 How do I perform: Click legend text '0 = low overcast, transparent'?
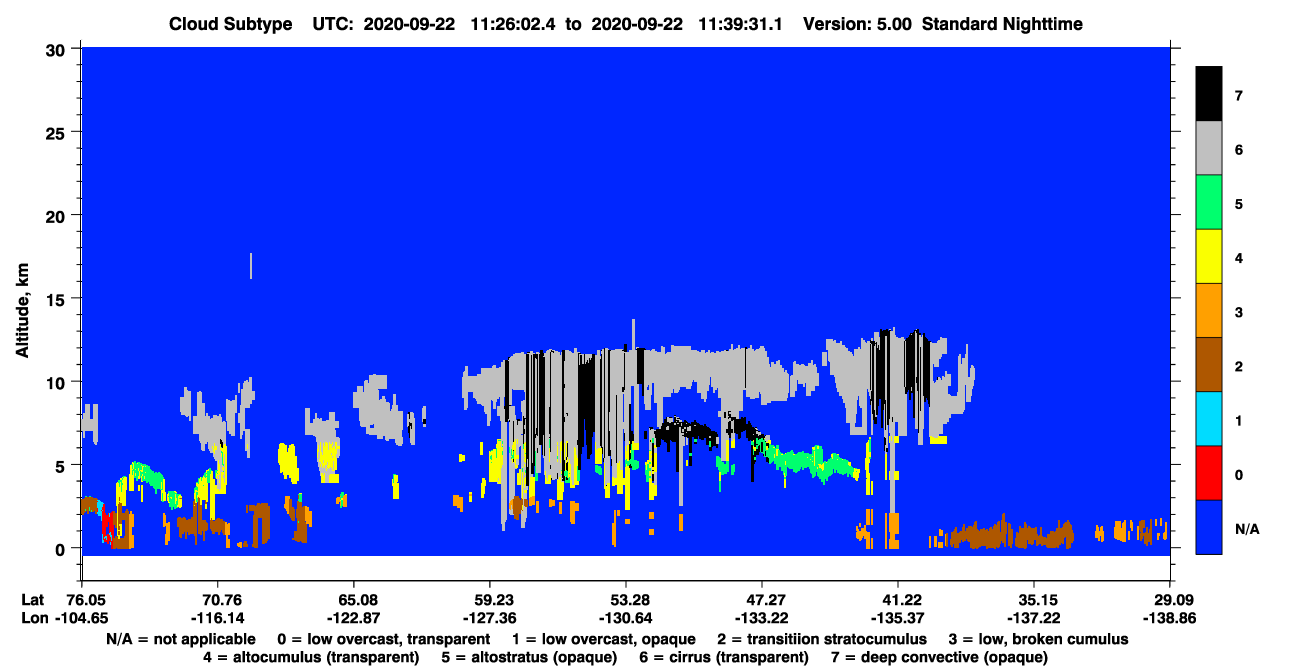[x=383, y=638]
